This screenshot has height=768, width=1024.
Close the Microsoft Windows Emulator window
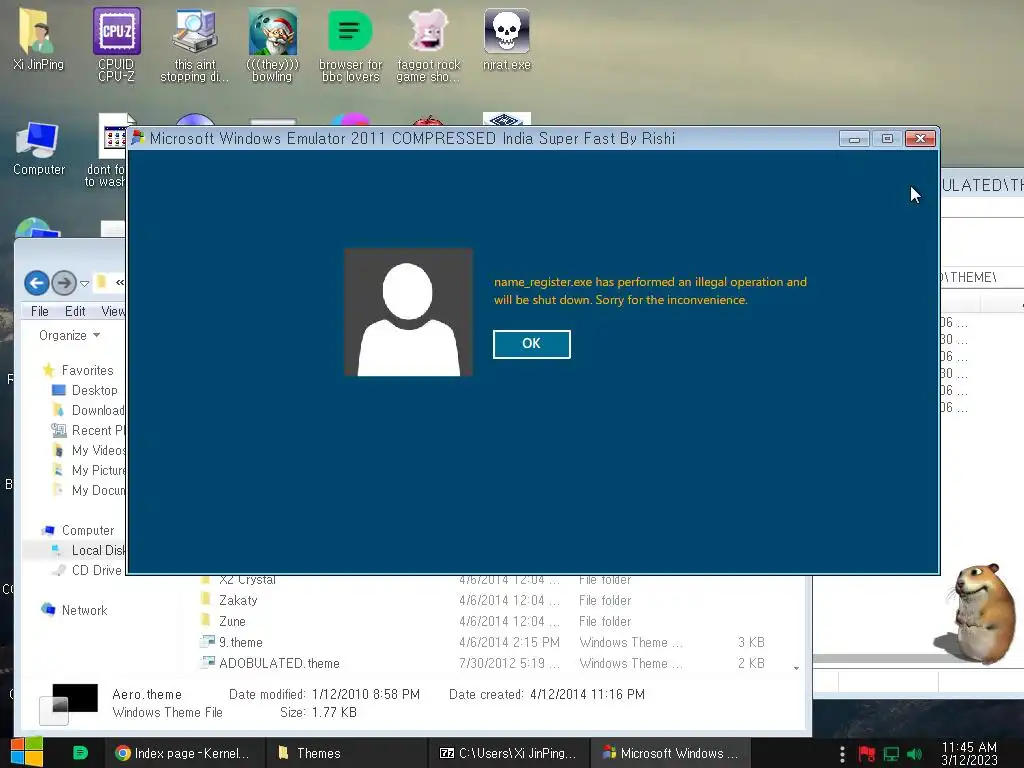[920, 138]
